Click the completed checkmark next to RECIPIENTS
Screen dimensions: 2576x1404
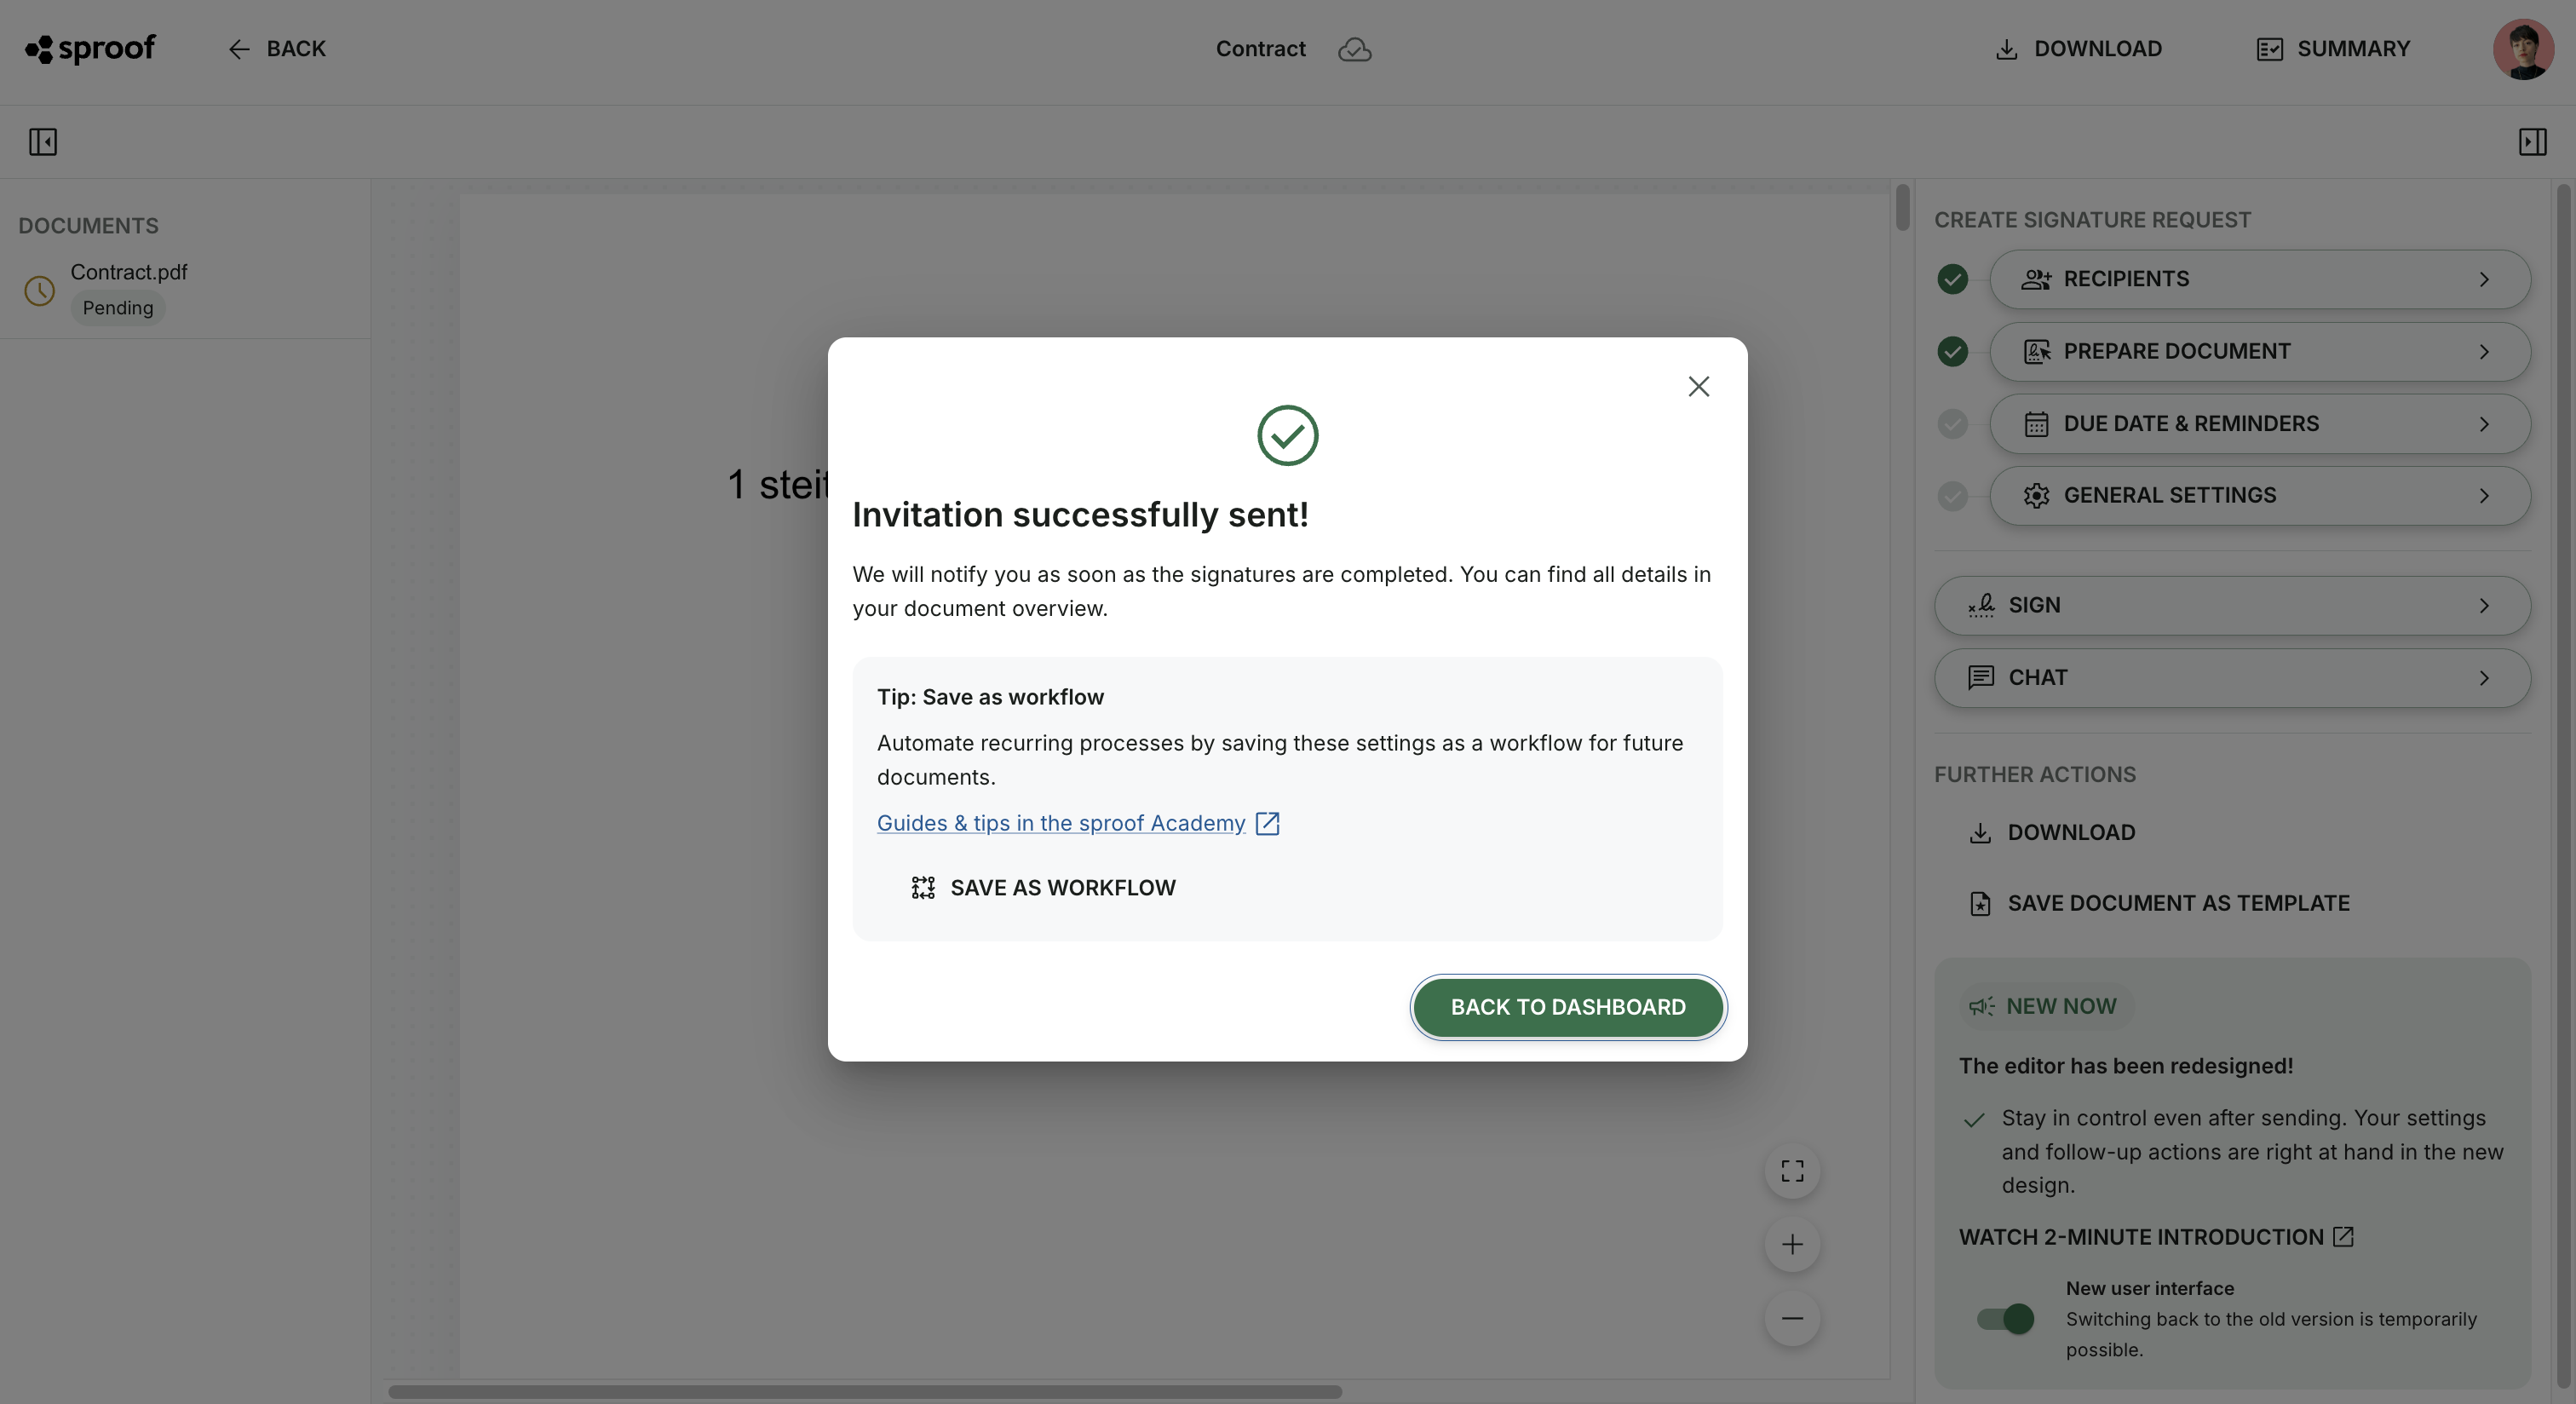(1953, 279)
